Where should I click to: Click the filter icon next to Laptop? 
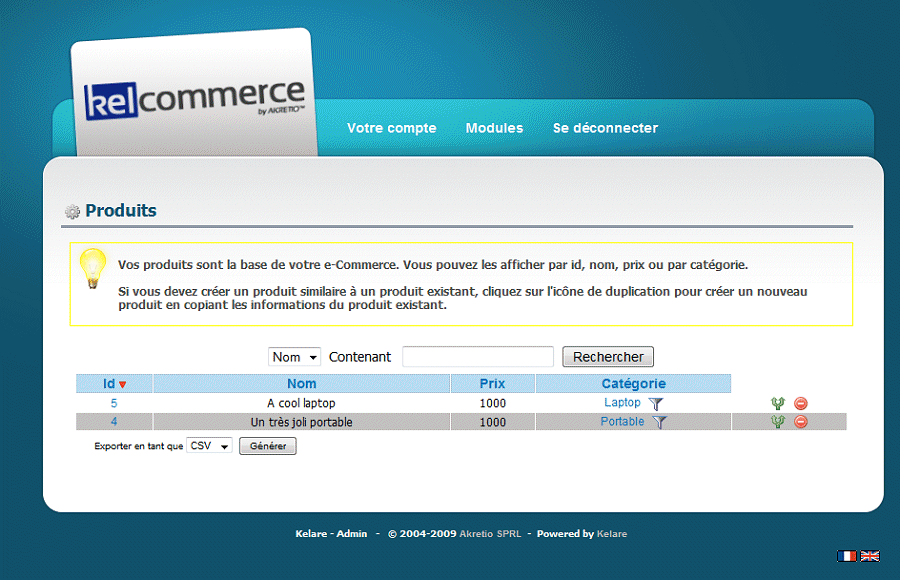[x=655, y=404]
